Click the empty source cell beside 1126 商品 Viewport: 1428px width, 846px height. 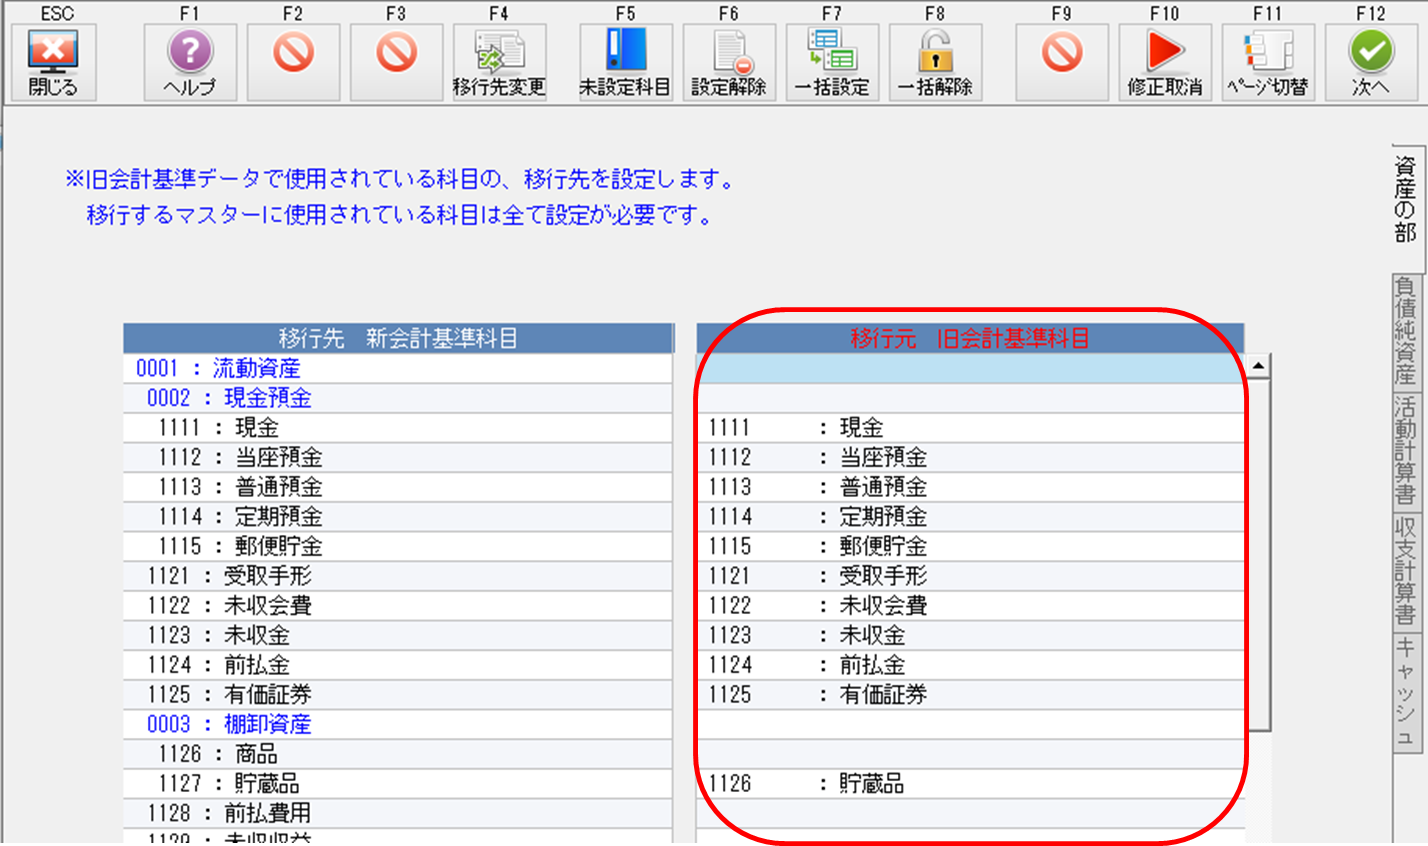pos(970,754)
